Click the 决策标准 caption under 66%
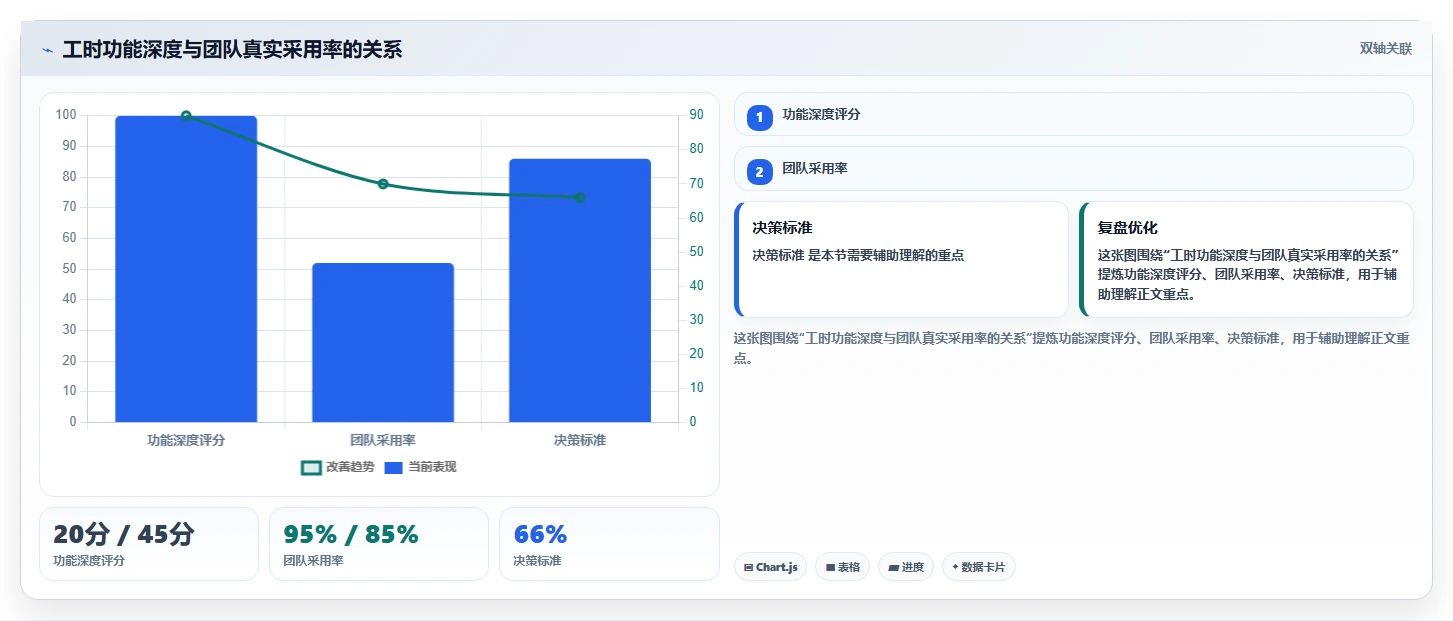 coord(537,561)
